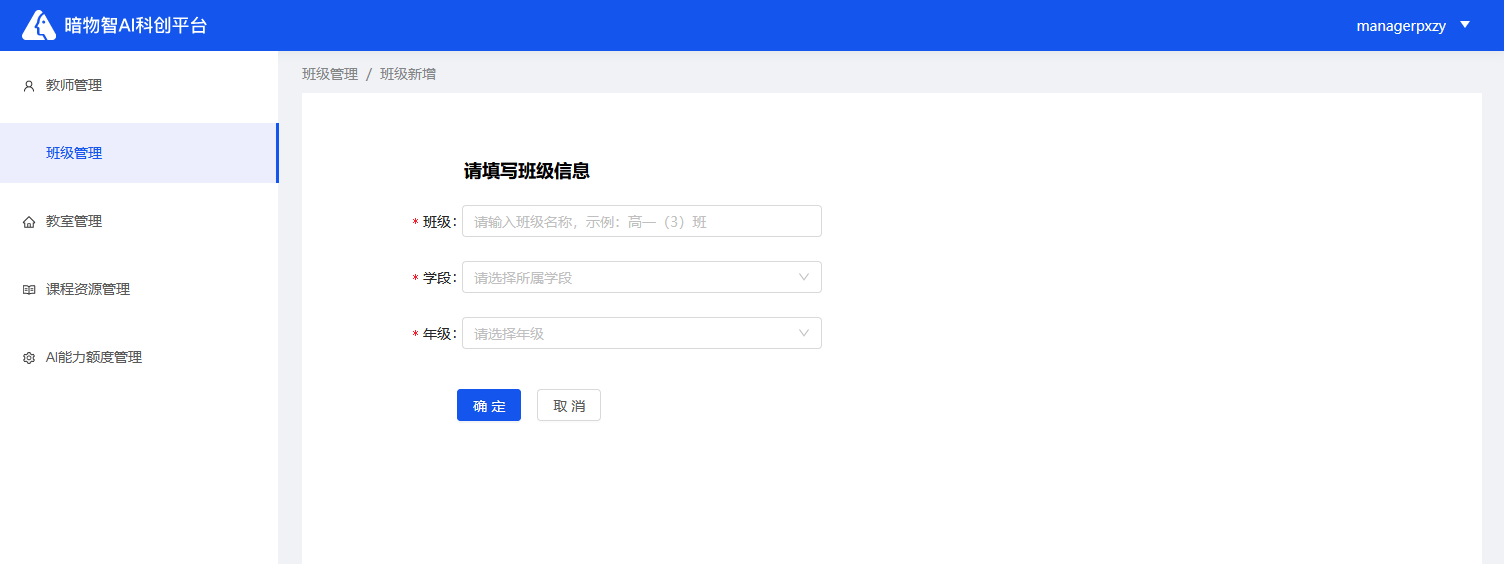Go to 教室管理 menu item
1504x564 pixels.
(x=139, y=221)
